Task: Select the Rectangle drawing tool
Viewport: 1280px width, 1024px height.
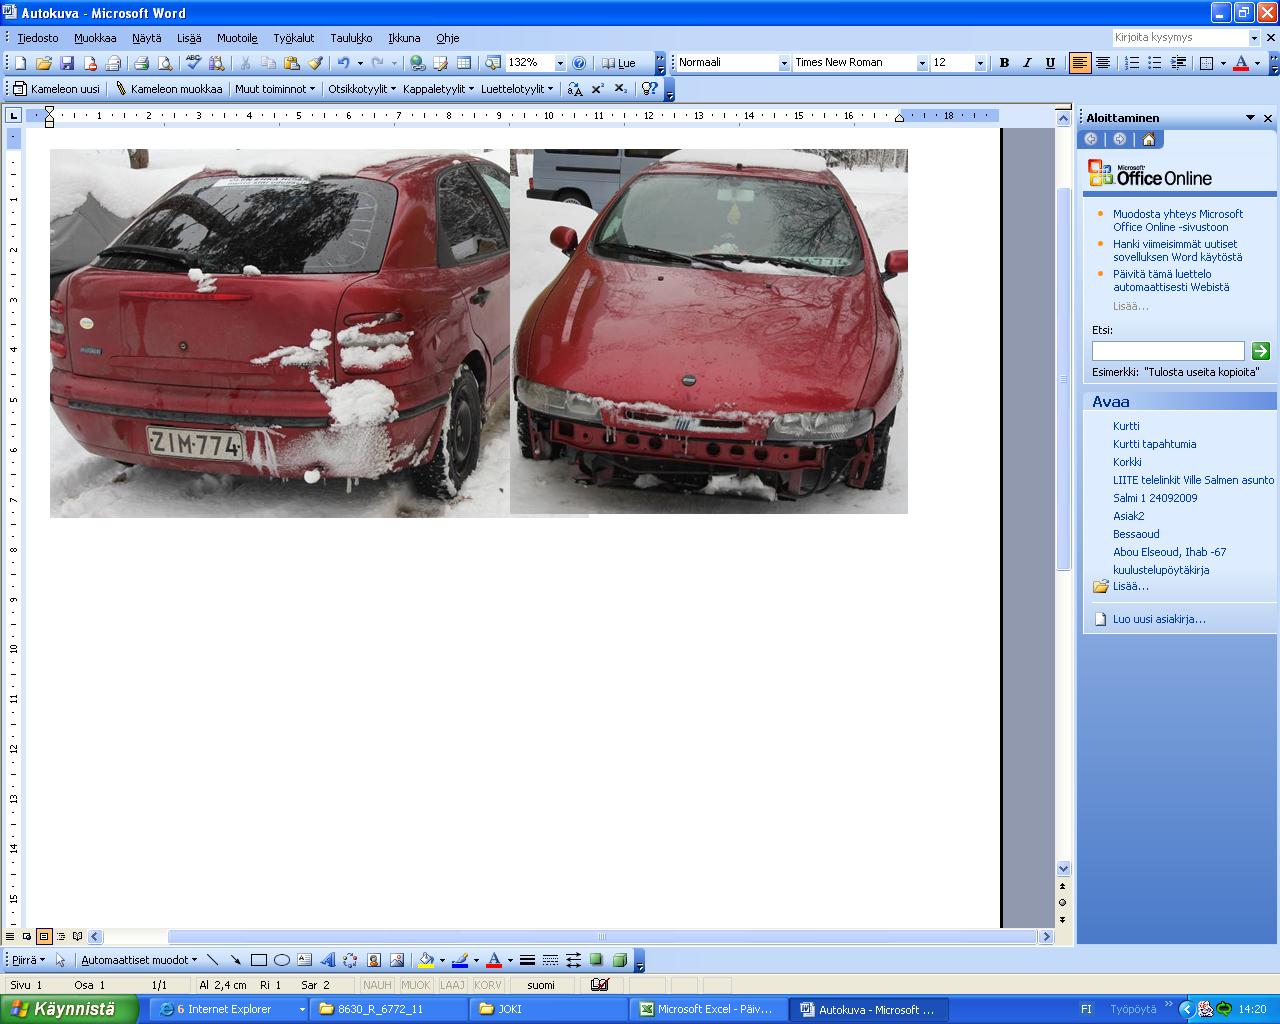Action: click(259, 960)
